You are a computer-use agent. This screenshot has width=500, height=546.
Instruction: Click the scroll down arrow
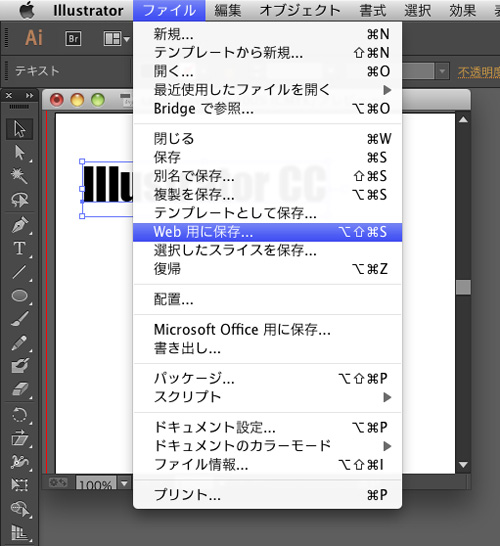[463, 465]
